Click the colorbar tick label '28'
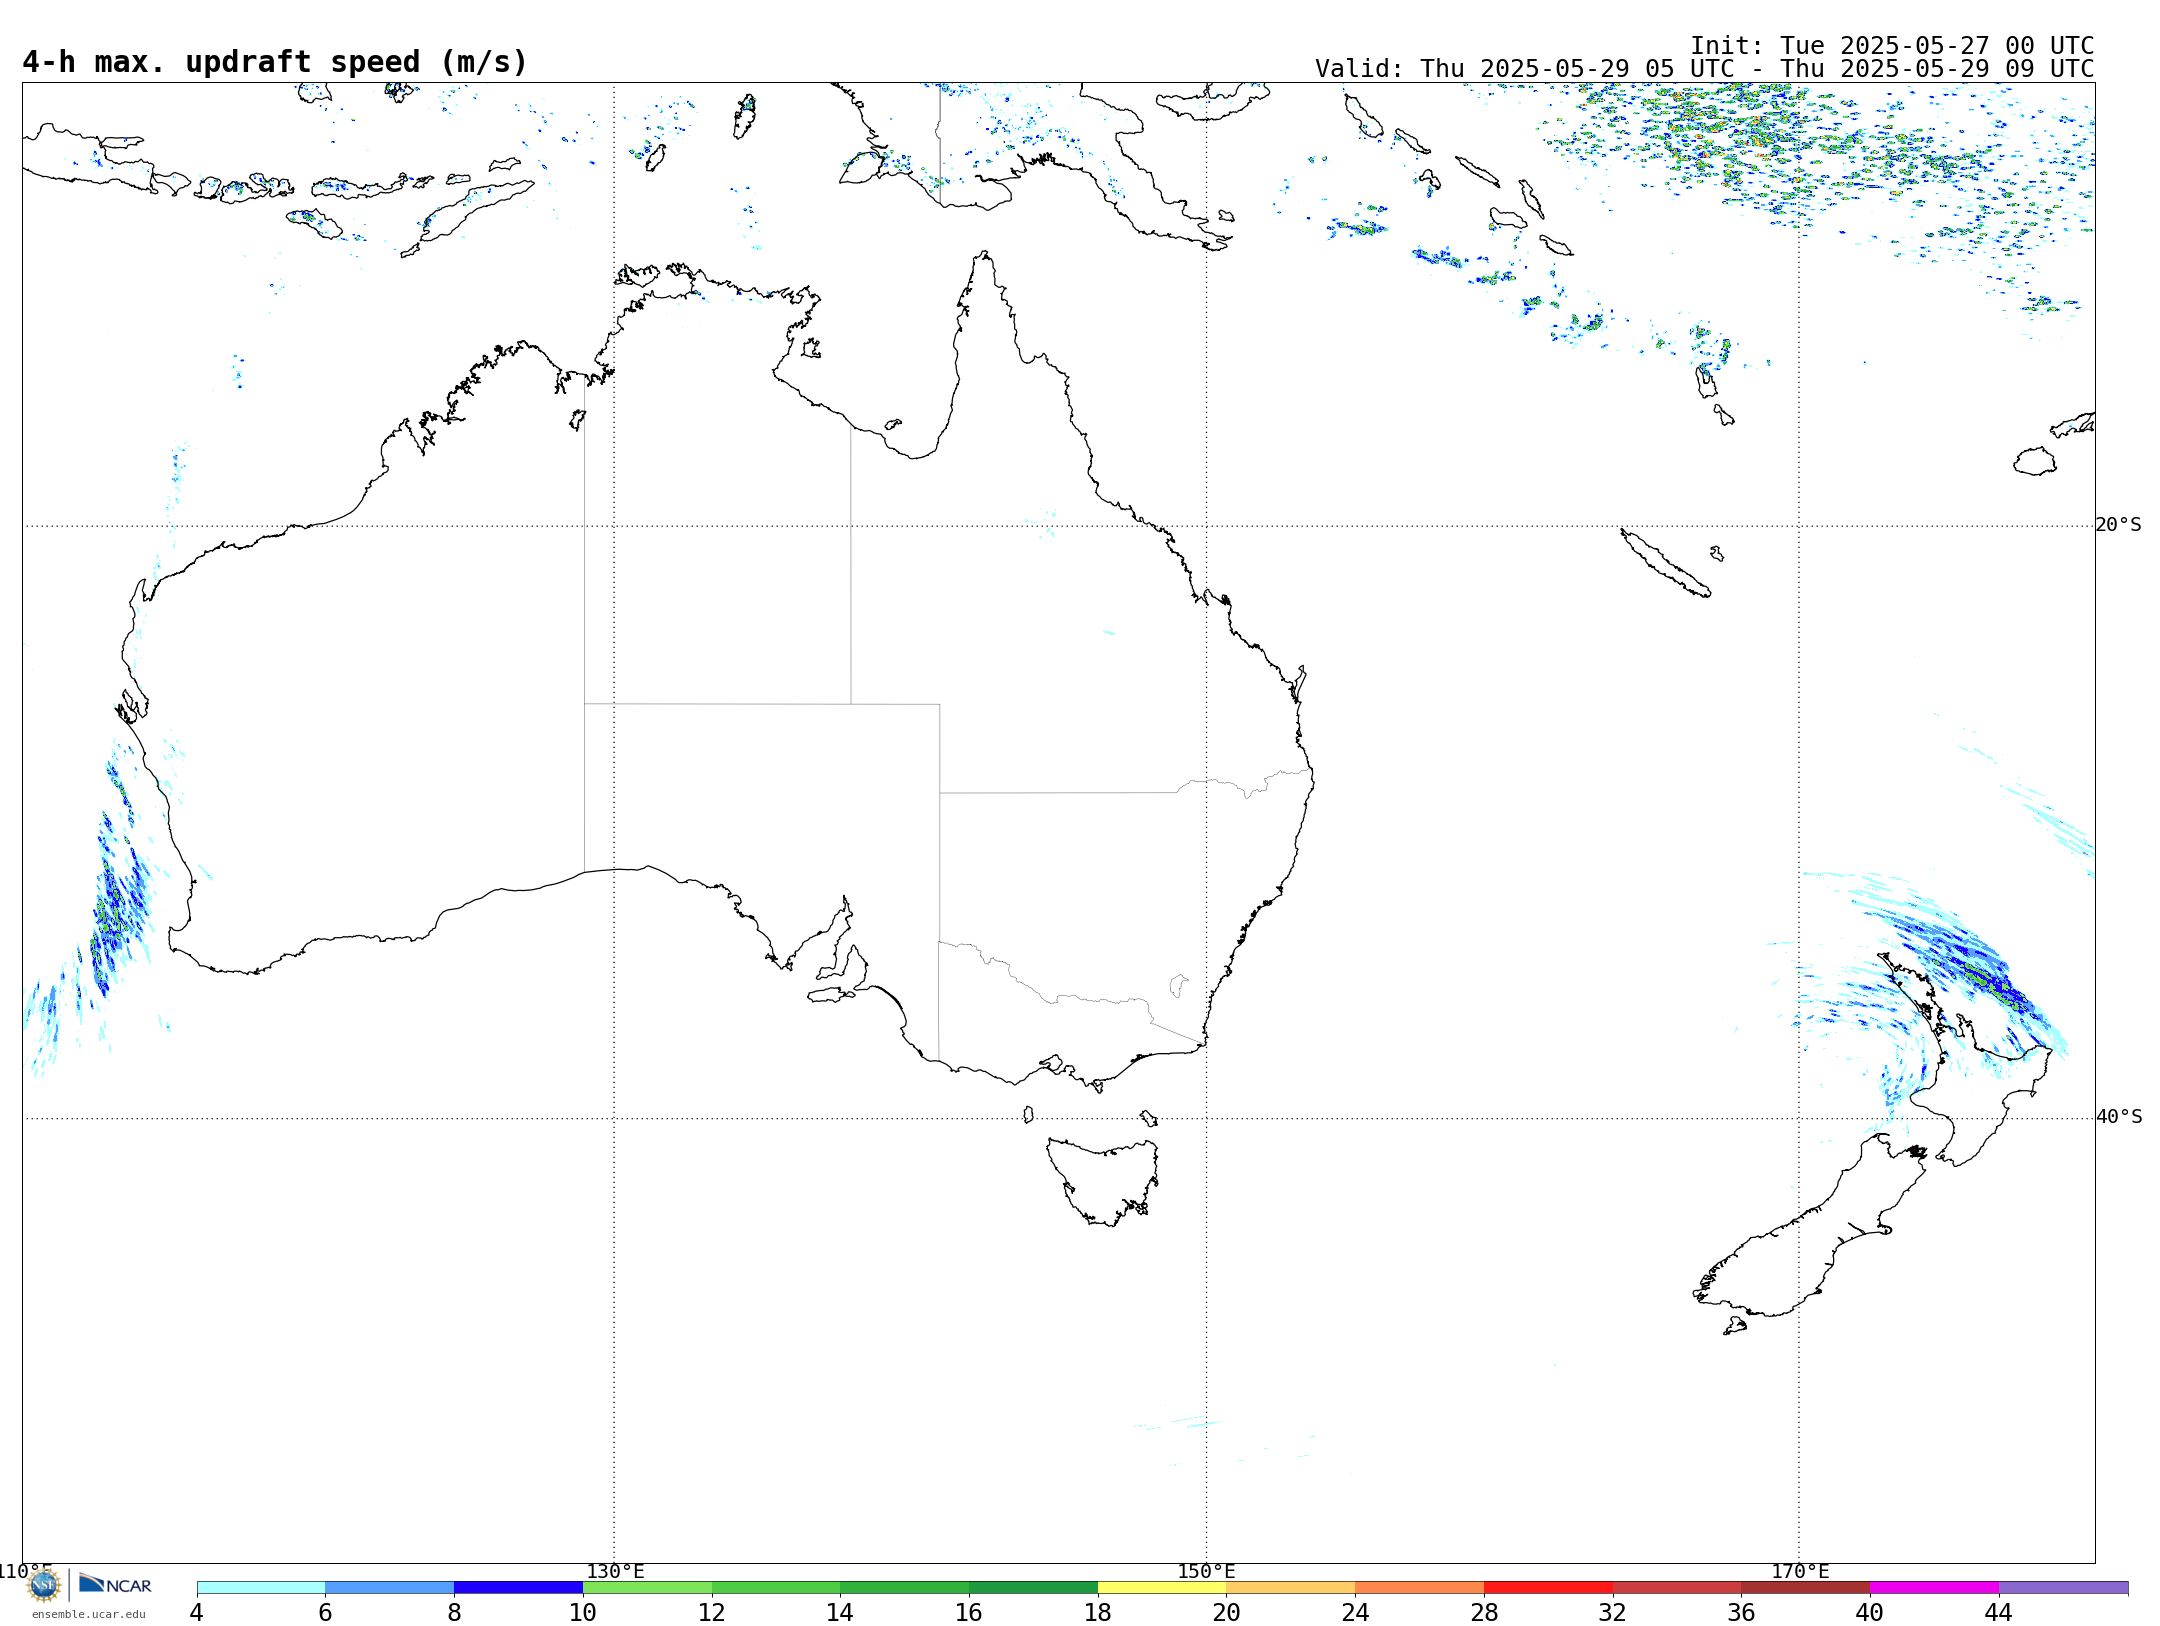The image size is (2160, 1626). [1484, 1613]
